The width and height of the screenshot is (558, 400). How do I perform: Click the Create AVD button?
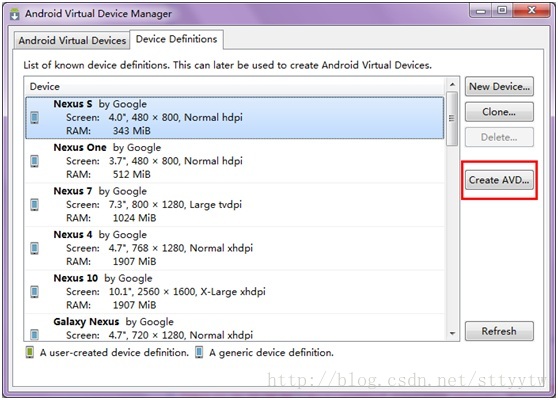[499, 180]
